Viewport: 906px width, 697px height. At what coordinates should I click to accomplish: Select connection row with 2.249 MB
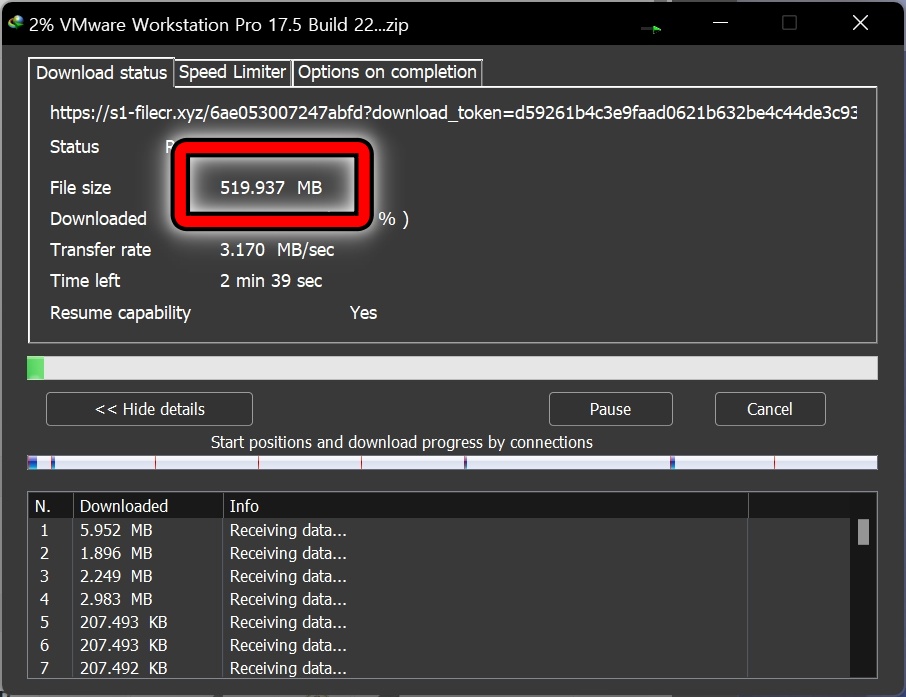click(439, 576)
